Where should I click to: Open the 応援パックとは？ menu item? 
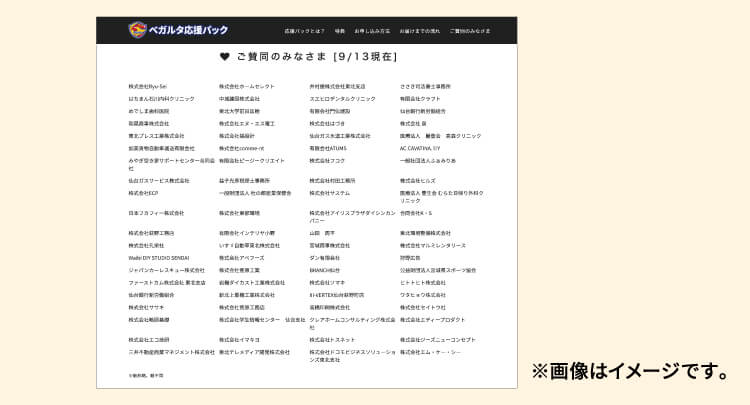point(303,31)
